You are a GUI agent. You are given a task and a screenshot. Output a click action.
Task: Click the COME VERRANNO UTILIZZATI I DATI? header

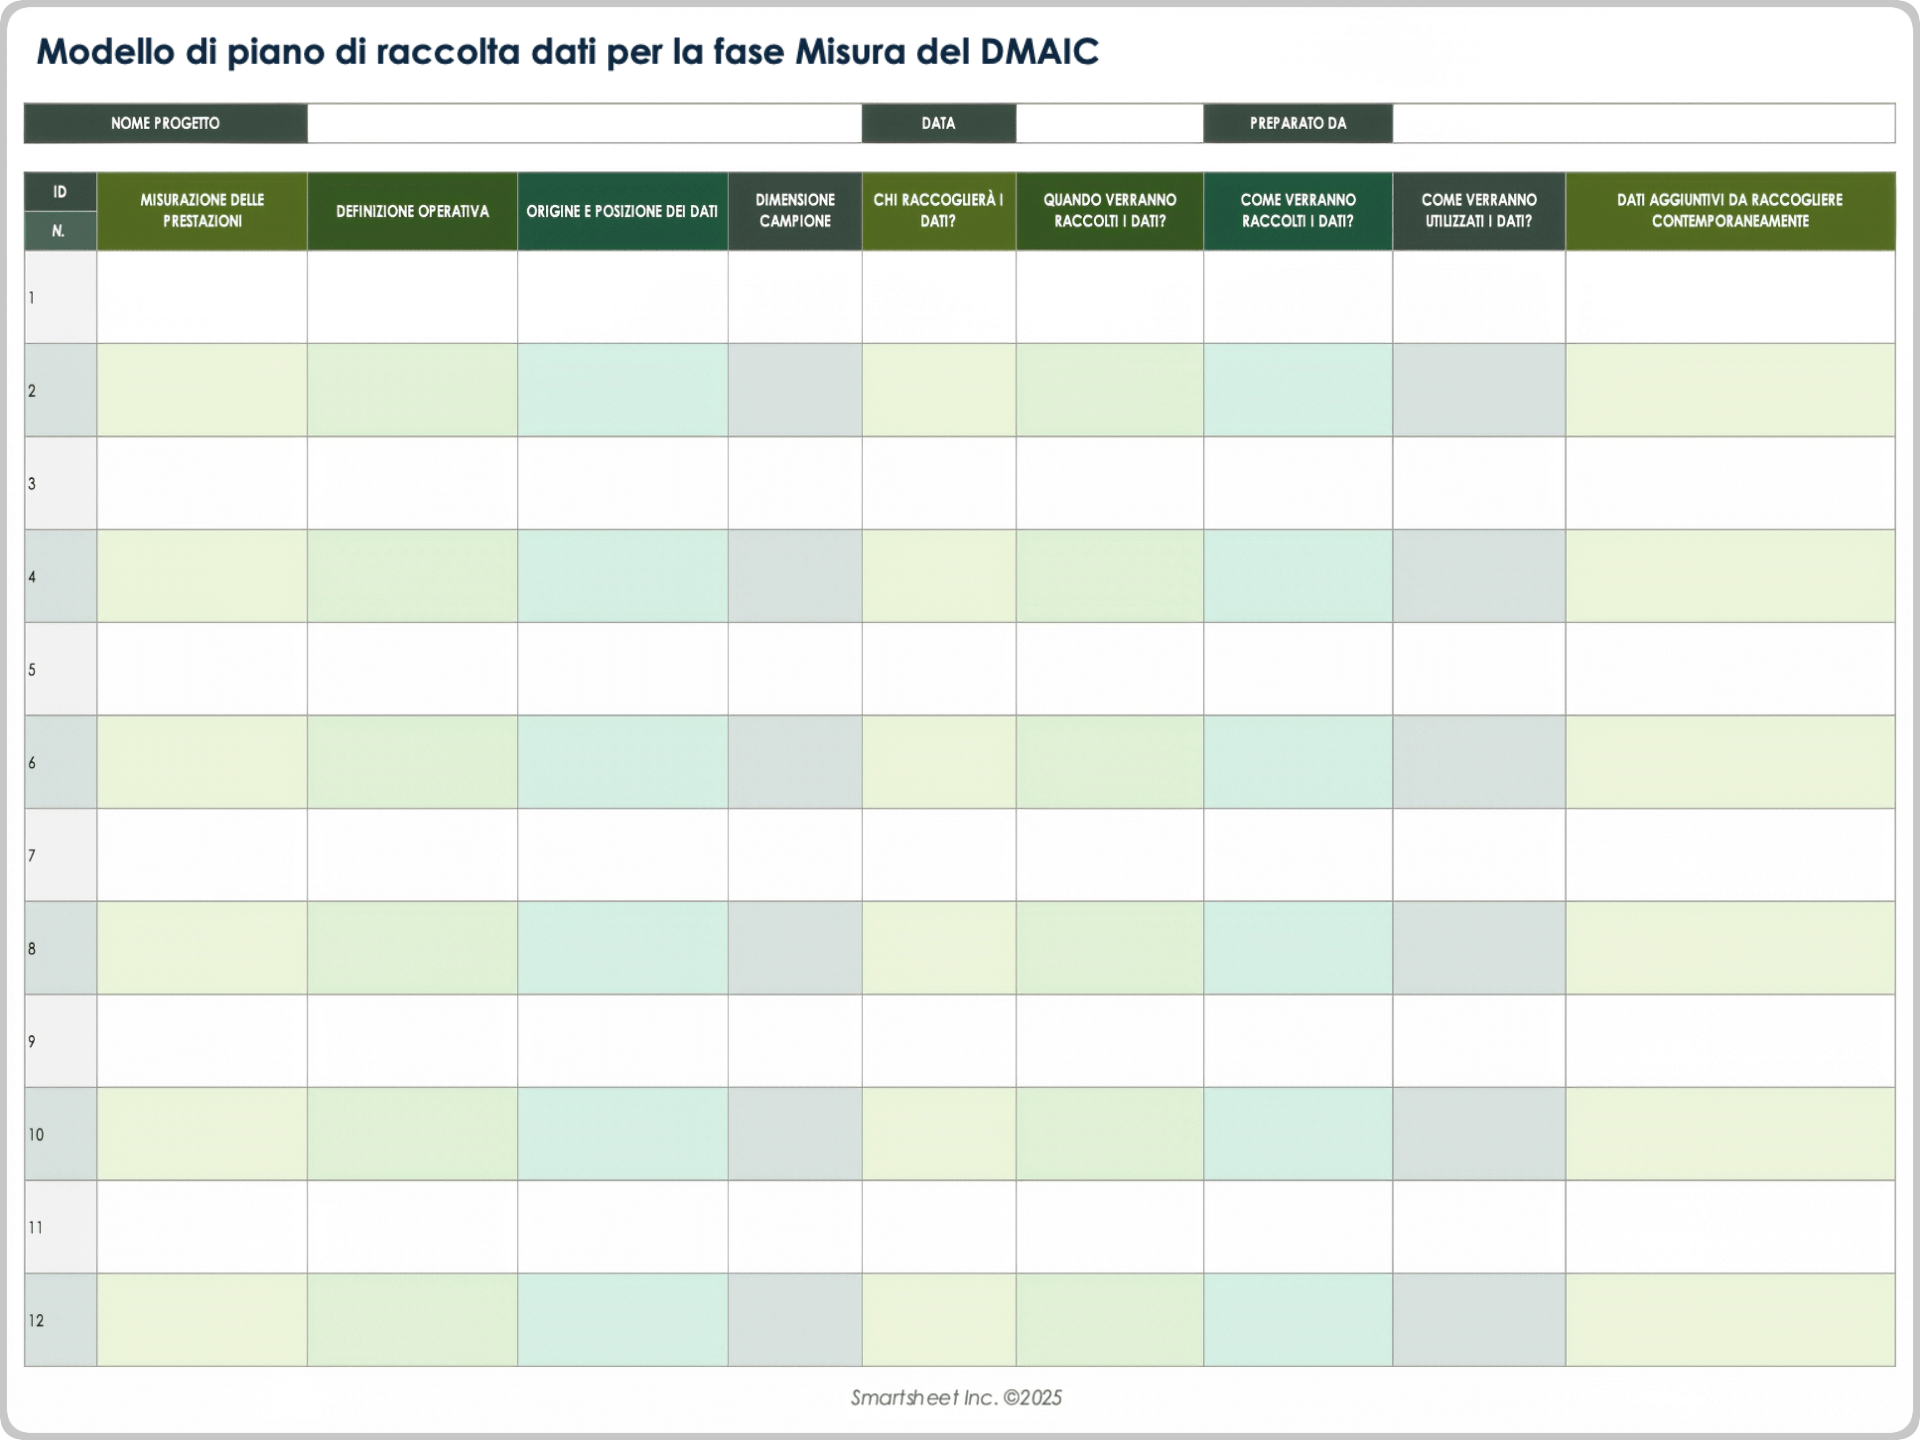click(x=1479, y=210)
